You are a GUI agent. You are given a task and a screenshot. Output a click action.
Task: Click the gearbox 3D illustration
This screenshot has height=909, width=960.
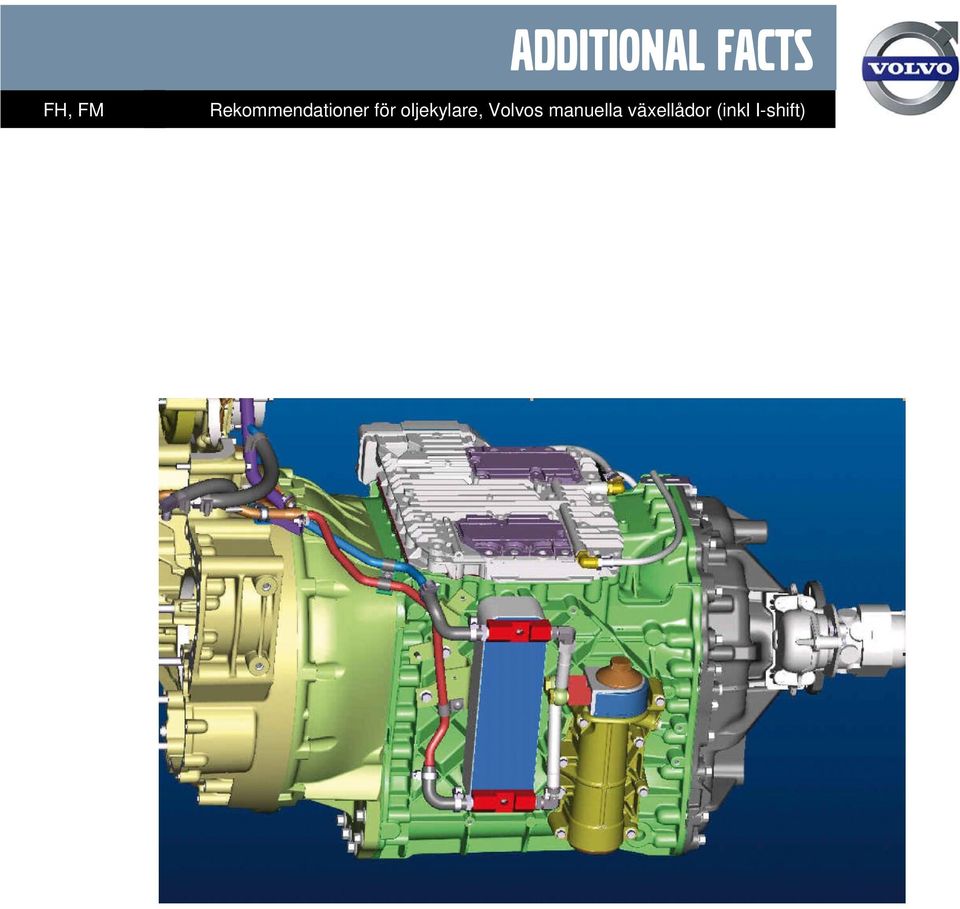point(531,650)
